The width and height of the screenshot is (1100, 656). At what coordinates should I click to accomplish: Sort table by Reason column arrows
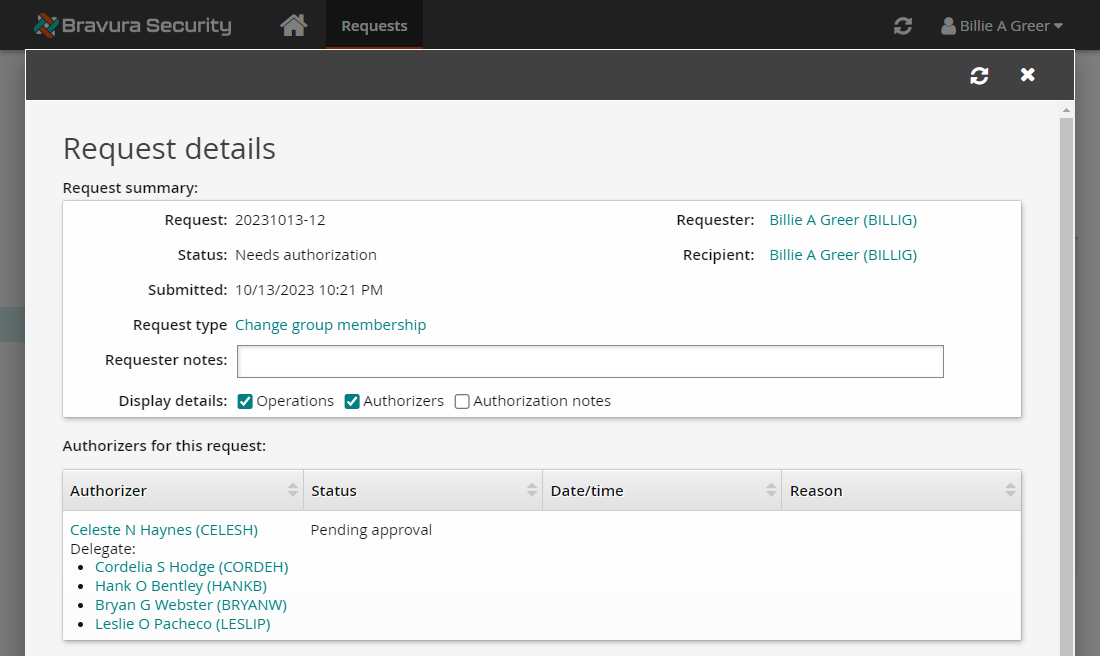tap(1010, 490)
